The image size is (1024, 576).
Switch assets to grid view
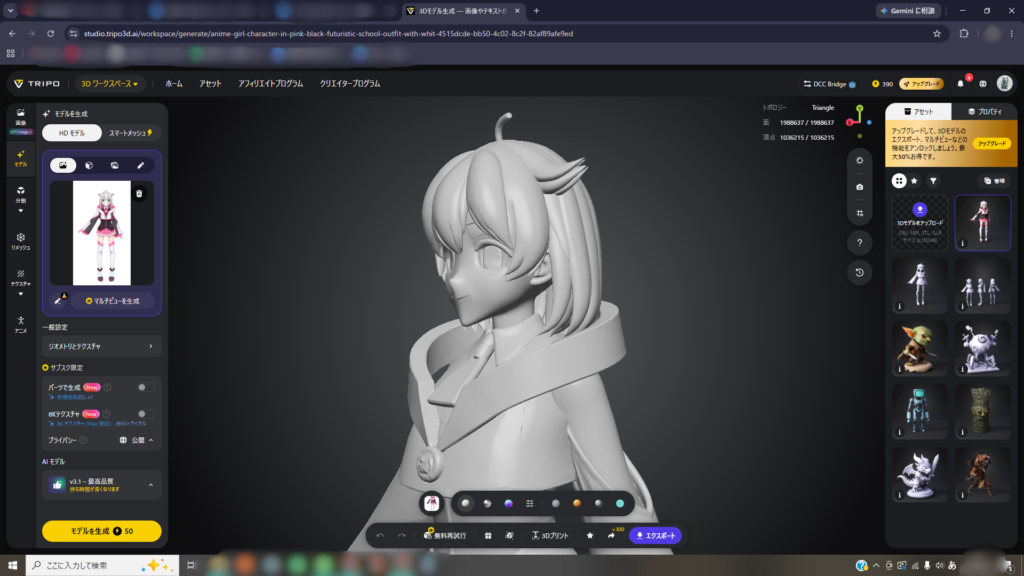(x=899, y=181)
